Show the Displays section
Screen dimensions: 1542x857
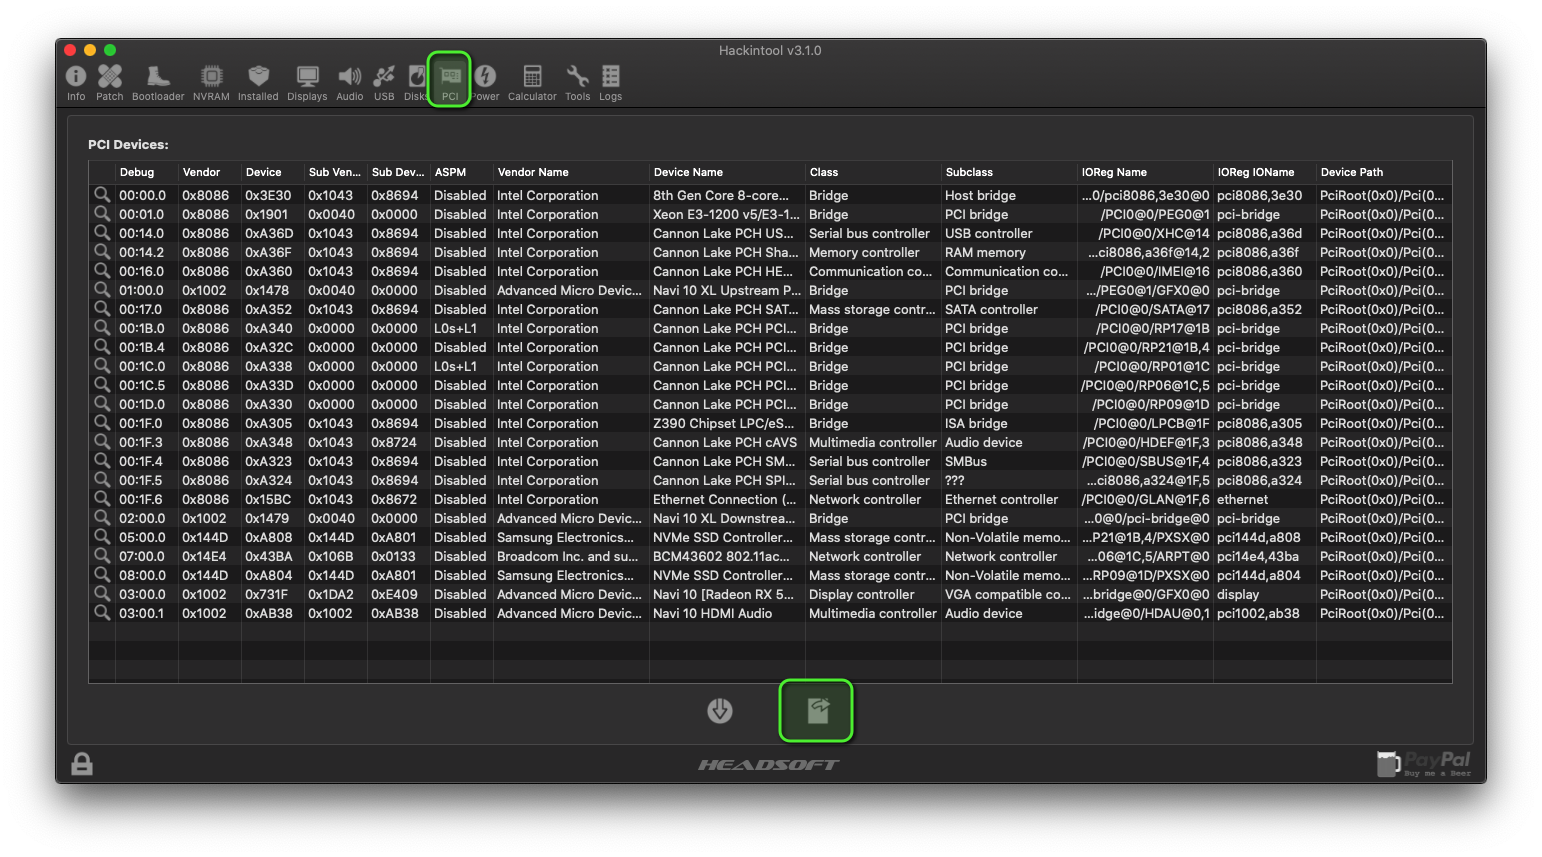(307, 82)
